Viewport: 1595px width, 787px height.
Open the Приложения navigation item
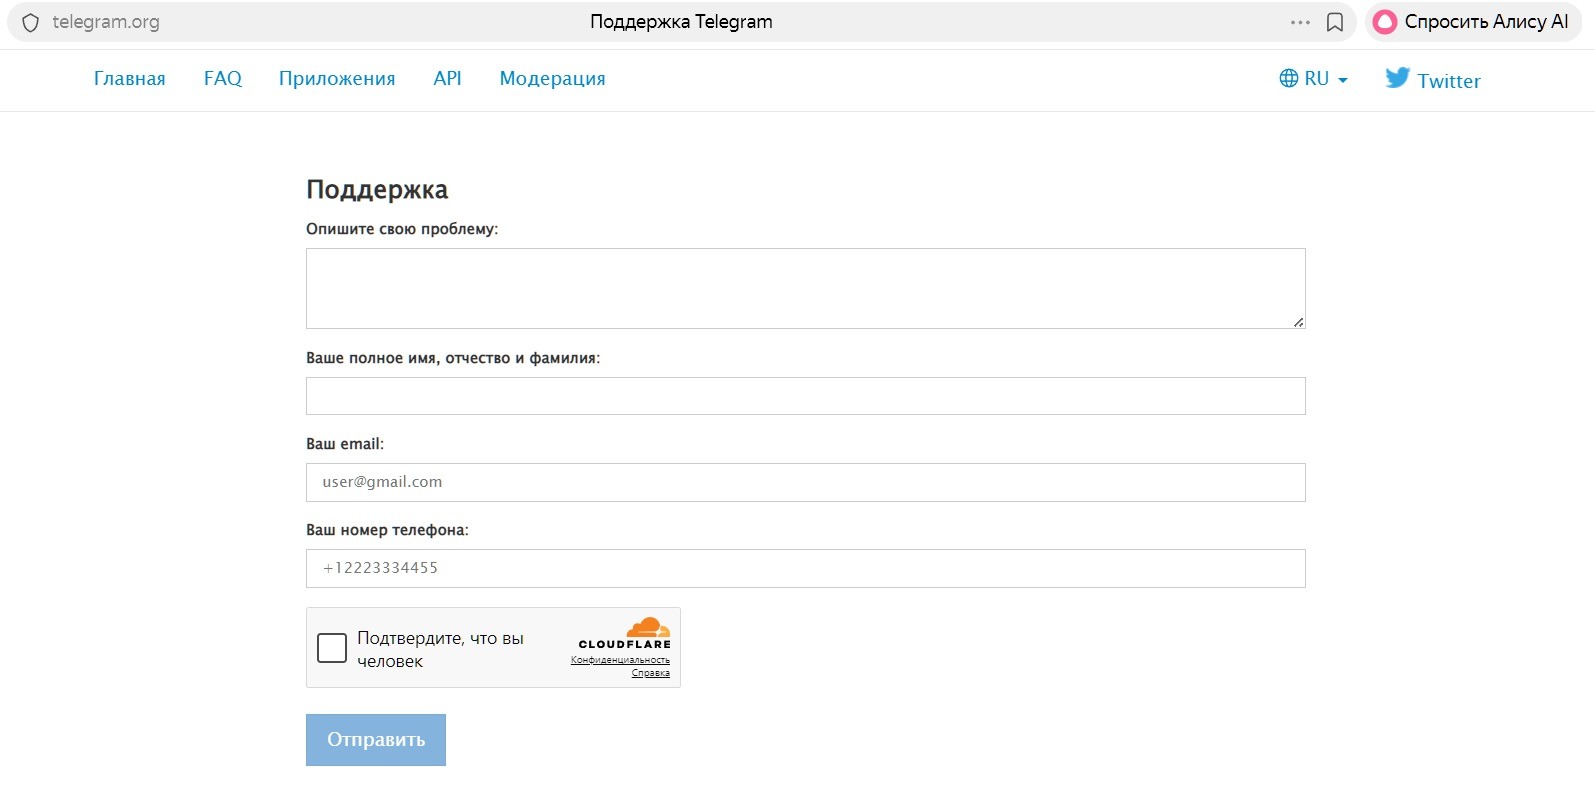click(x=337, y=79)
